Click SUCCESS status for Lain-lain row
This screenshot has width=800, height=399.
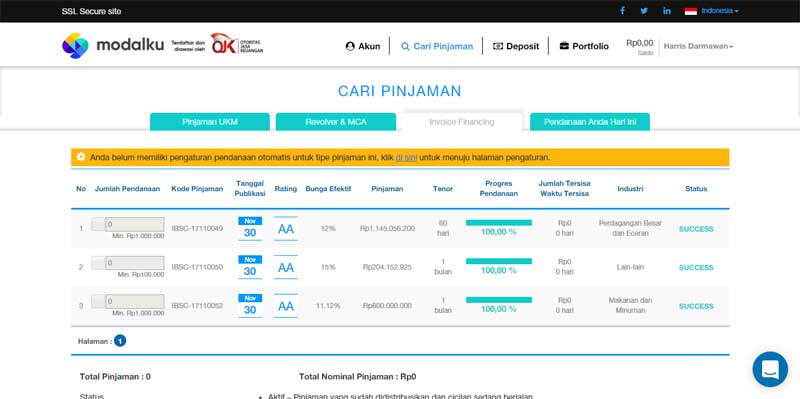click(696, 268)
